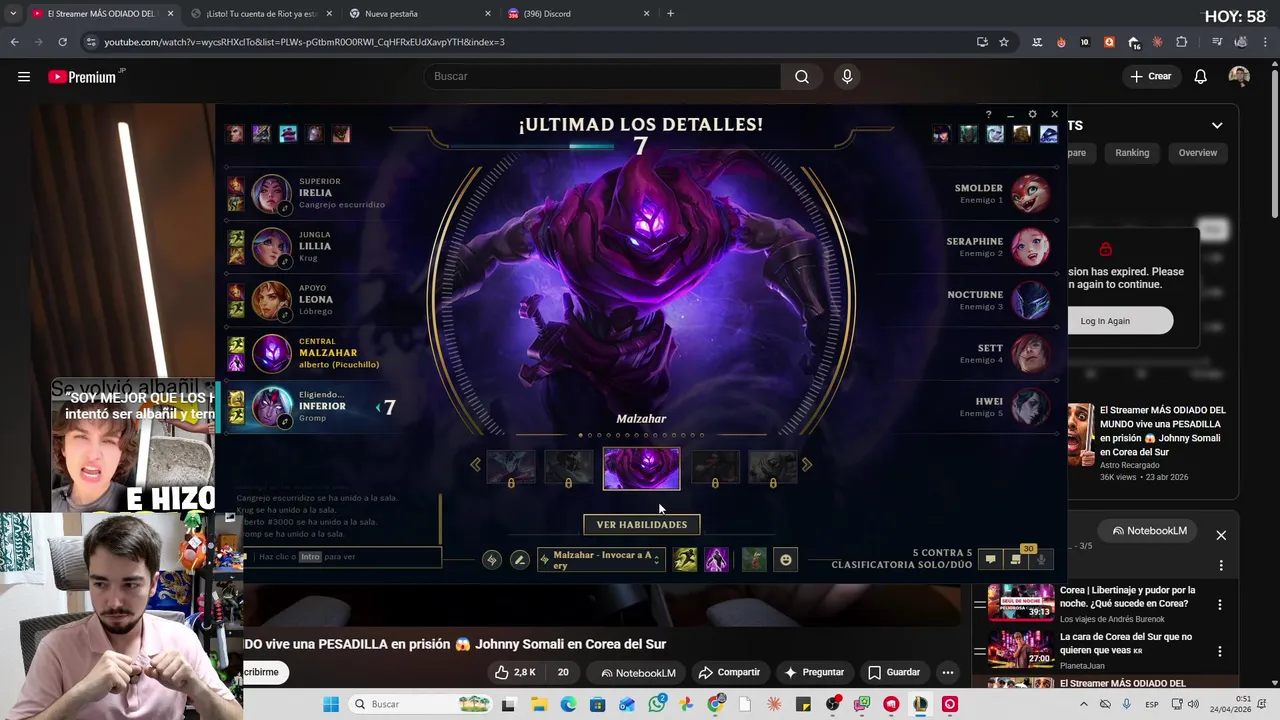
Task: Click the enemy Nocturne portrait
Action: [x=1030, y=300]
